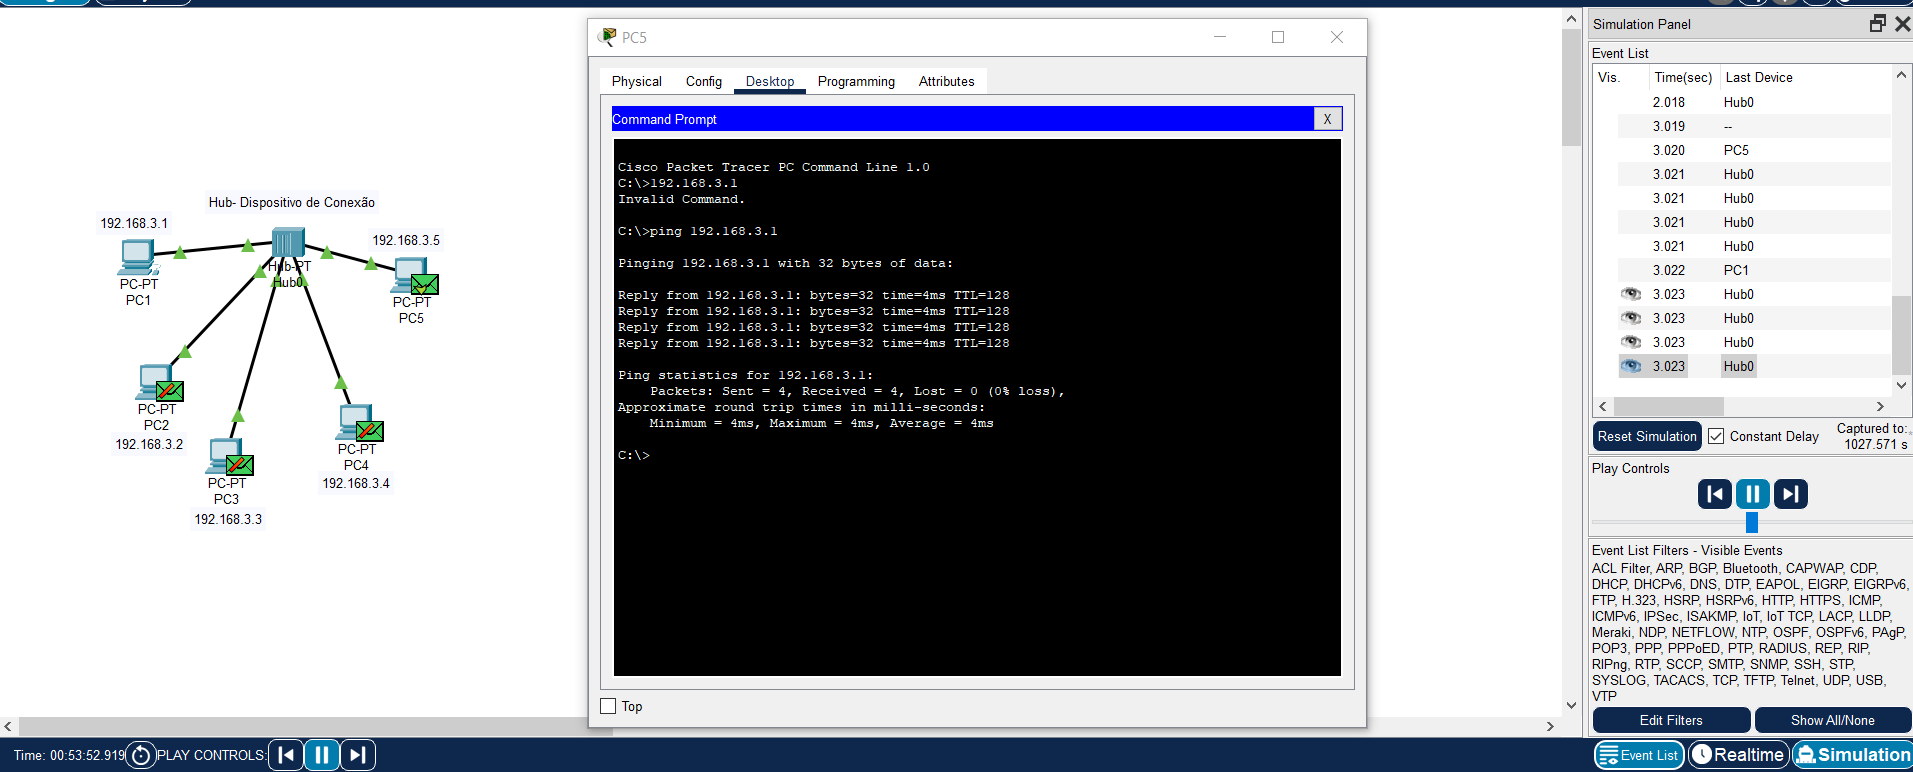Click the Hub- Dispositivo de Conexão note
The image size is (1913, 772).
pos(292,202)
